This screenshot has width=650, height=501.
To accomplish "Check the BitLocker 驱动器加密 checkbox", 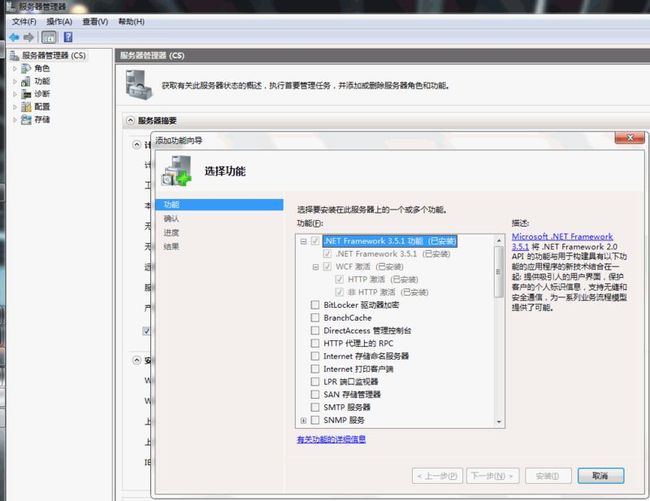I will [315, 305].
